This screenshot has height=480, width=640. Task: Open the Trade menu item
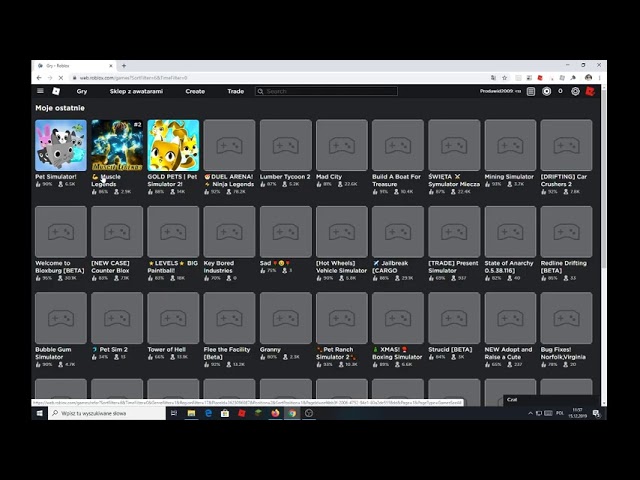(x=235, y=91)
